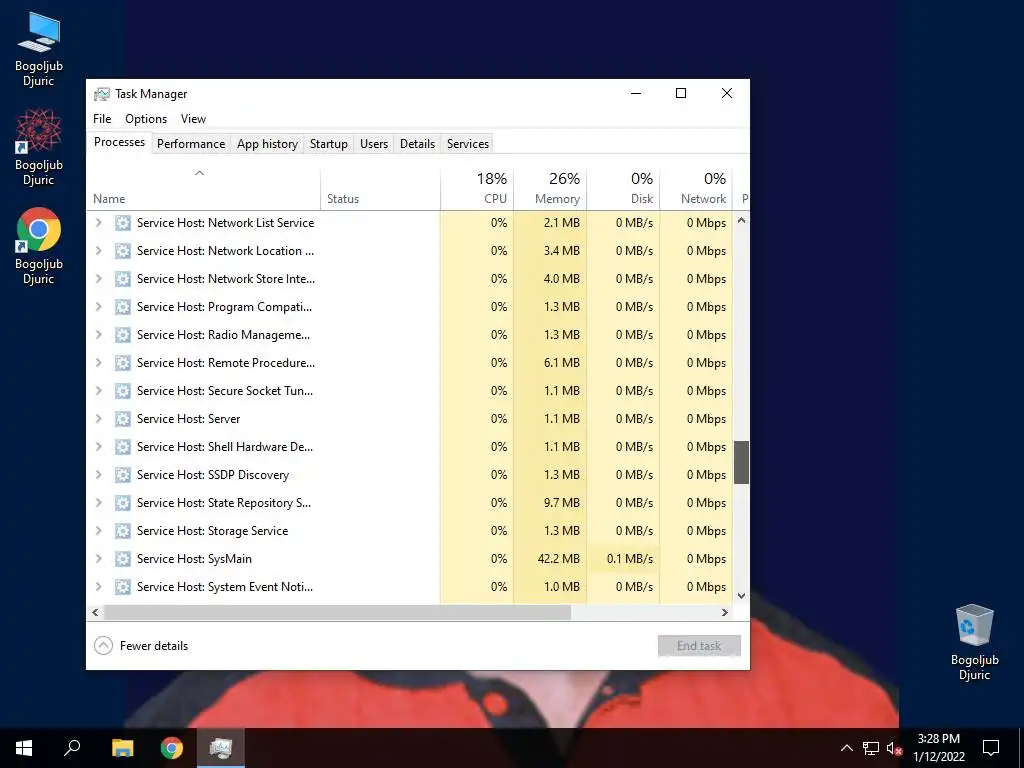Click the gear icon for SSDP Discovery
The width and height of the screenshot is (1024, 768).
coord(123,475)
